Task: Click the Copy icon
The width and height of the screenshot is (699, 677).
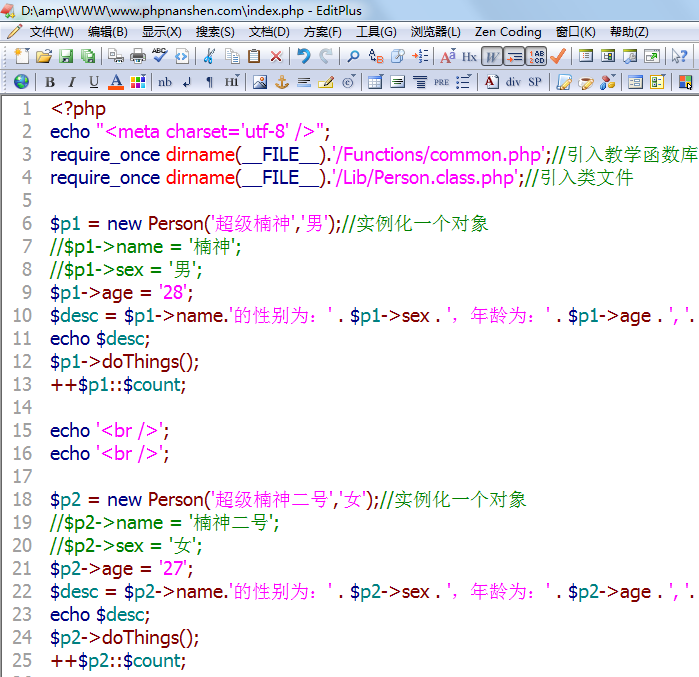Action: click(232, 56)
